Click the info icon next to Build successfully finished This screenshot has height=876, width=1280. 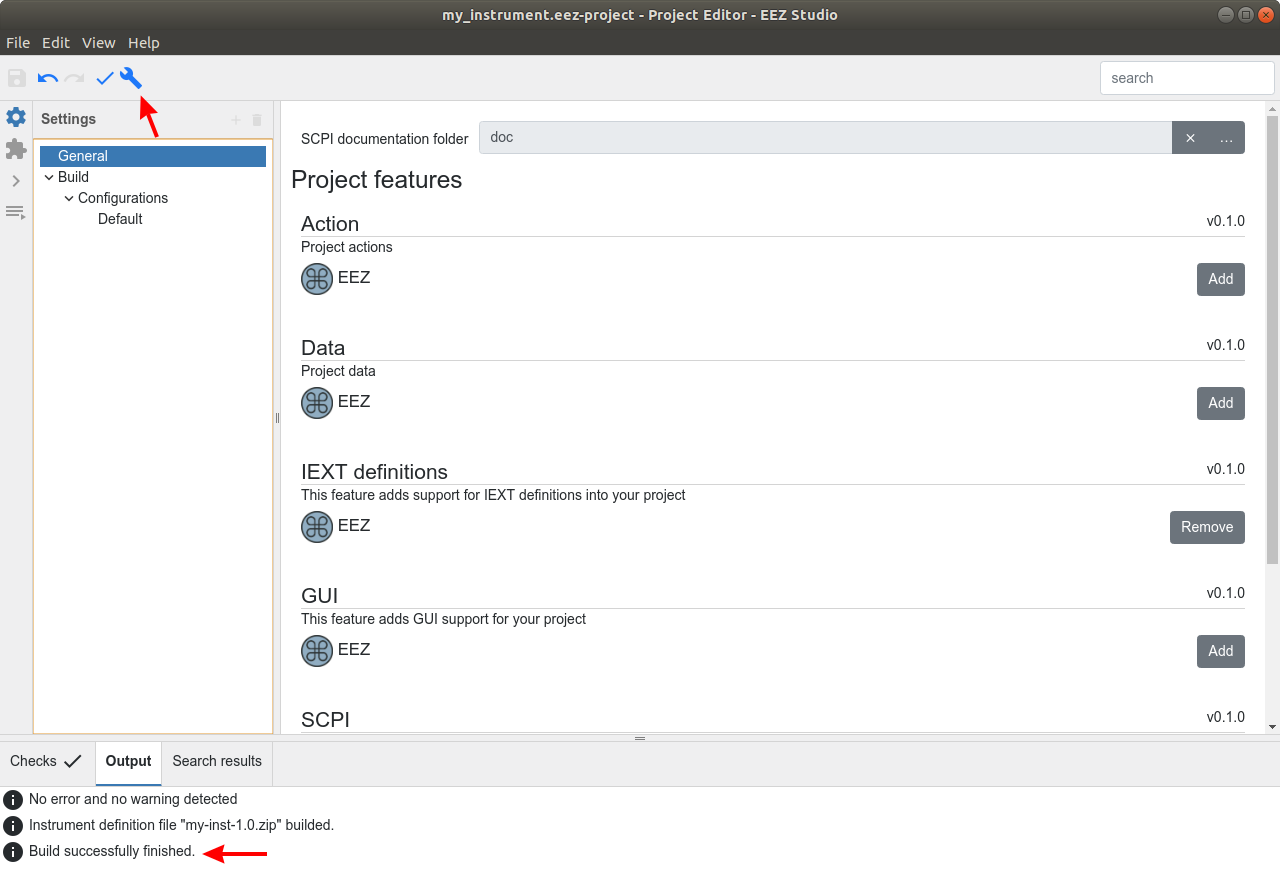(x=12, y=852)
